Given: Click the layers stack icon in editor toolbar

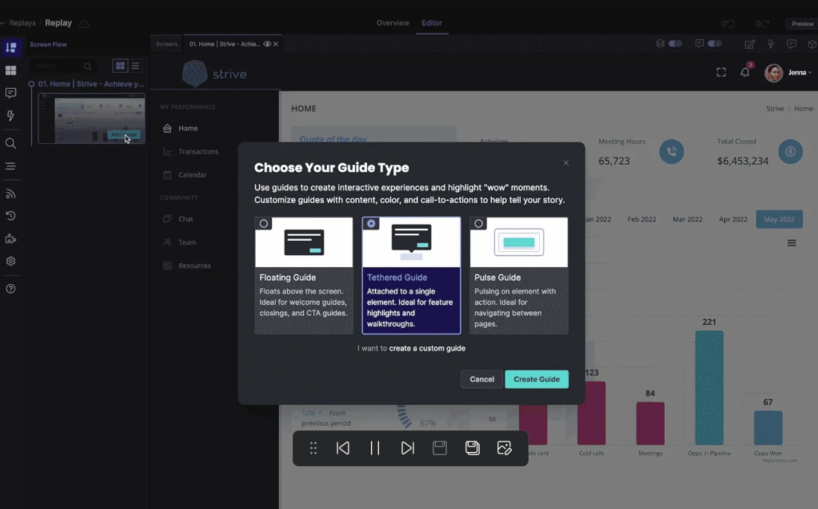Looking at the screenshot, I should (660, 44).
